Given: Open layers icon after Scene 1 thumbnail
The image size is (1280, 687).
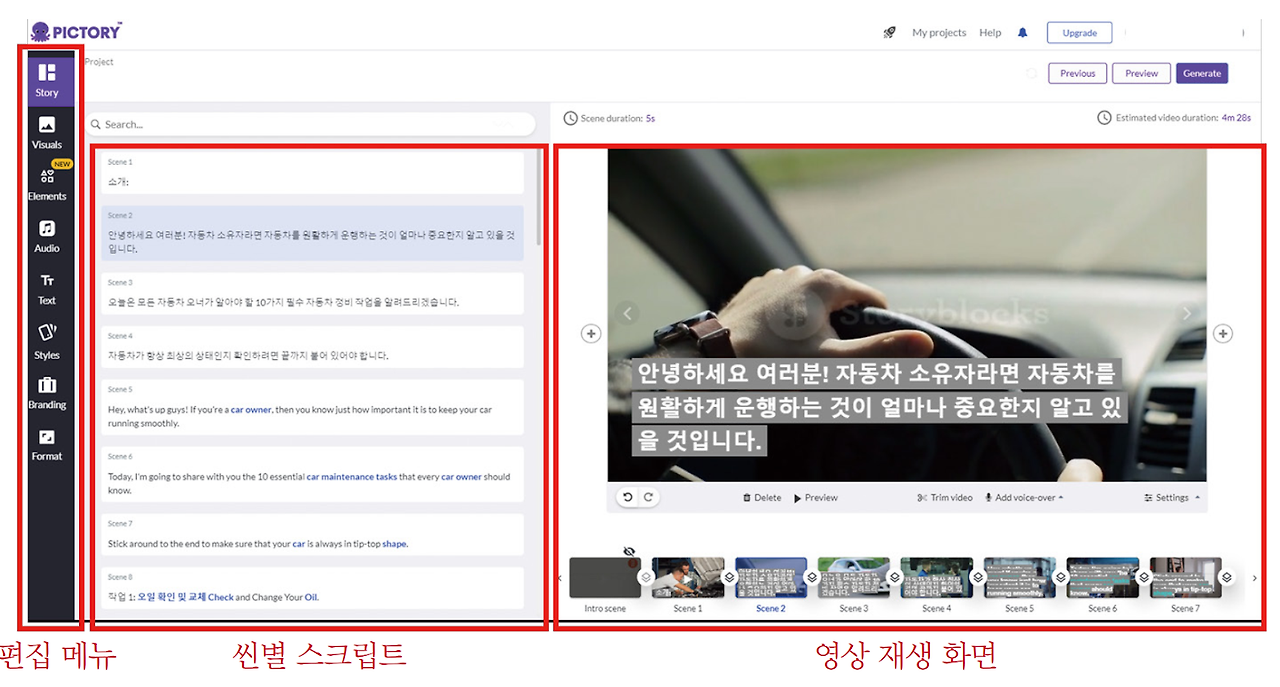Looking at the screenshot, I should tap(729, 577).
